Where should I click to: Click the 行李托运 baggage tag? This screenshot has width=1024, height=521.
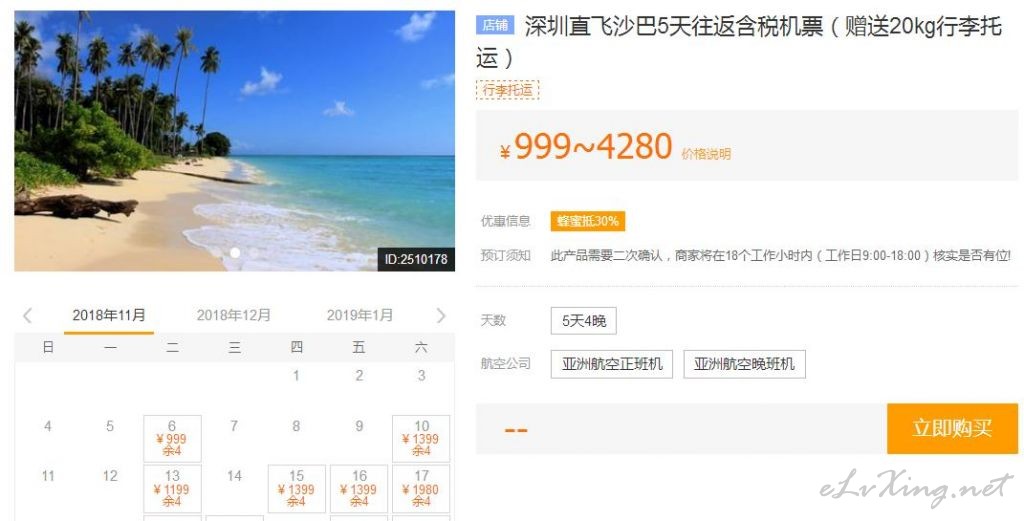coord(507,89)
